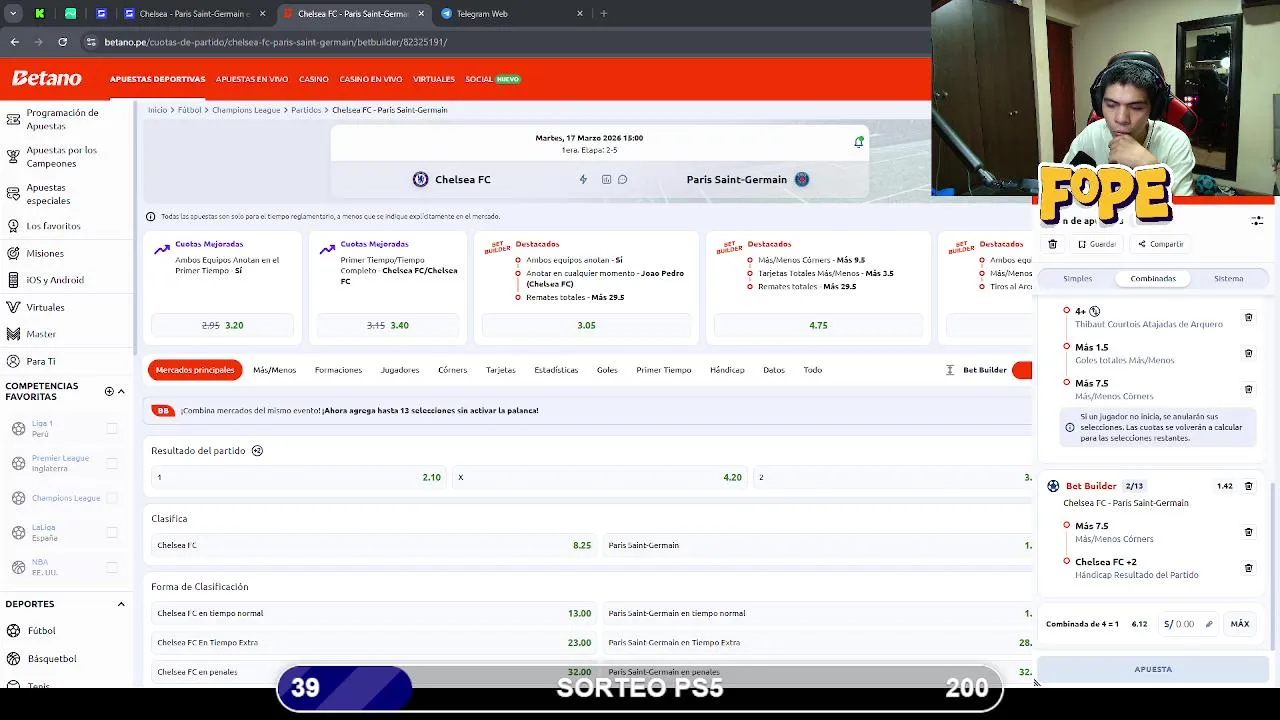Tick the NBA EE. UU. checkbox
Screen dimensions: 1280x720
(x=112, y=567)
